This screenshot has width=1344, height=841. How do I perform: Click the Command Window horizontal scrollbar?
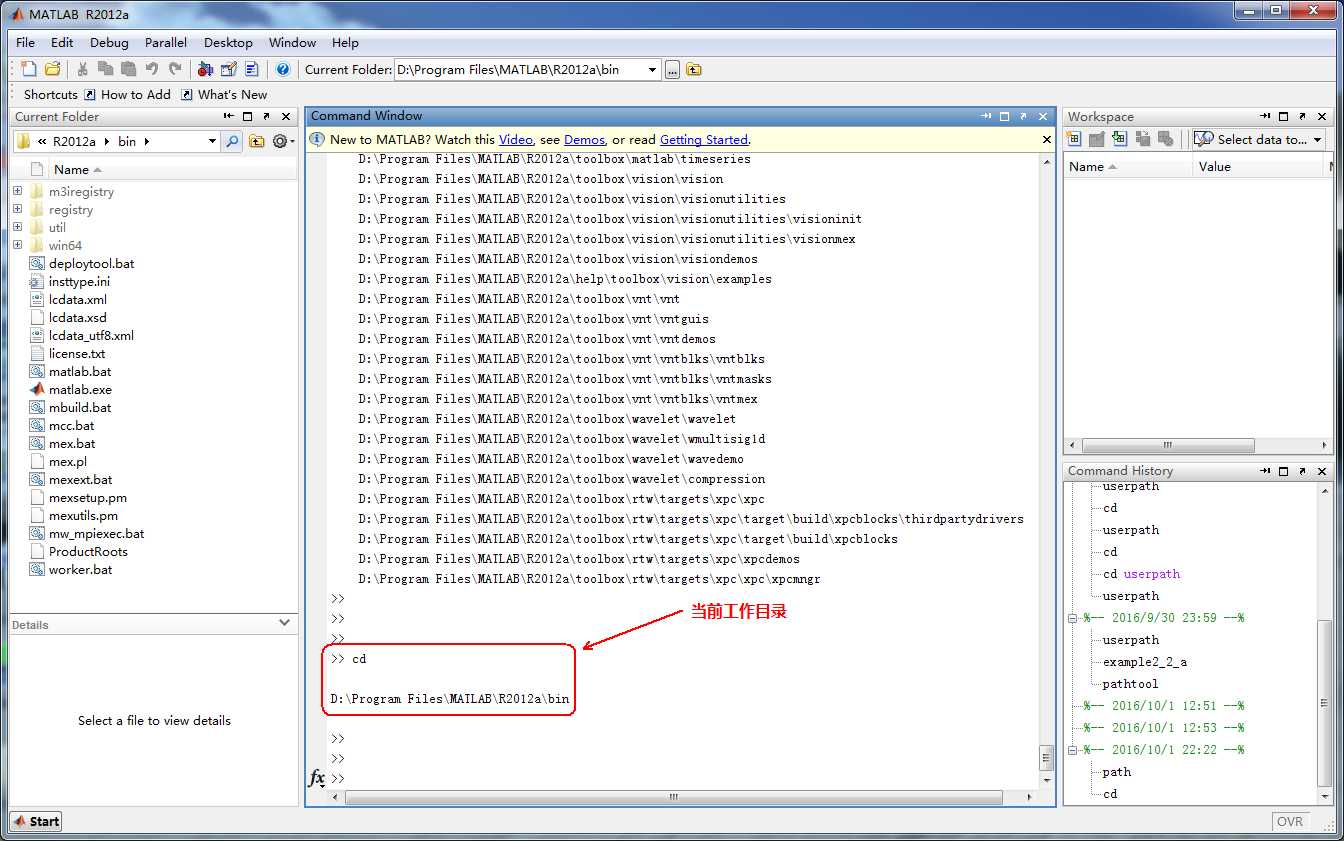[x=673, y=797]
